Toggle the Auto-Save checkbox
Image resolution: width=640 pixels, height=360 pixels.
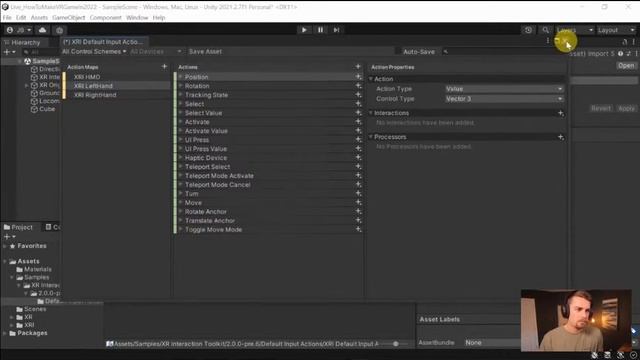point(398,51)
